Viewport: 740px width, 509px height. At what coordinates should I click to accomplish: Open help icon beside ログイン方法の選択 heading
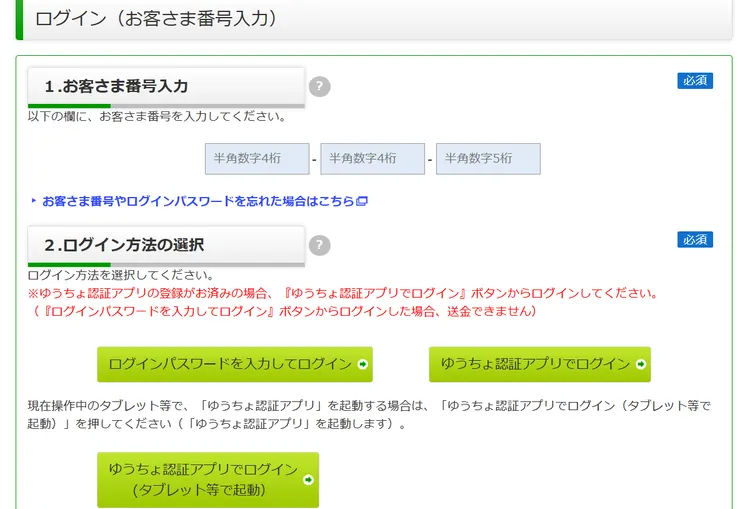coord(320,245)
